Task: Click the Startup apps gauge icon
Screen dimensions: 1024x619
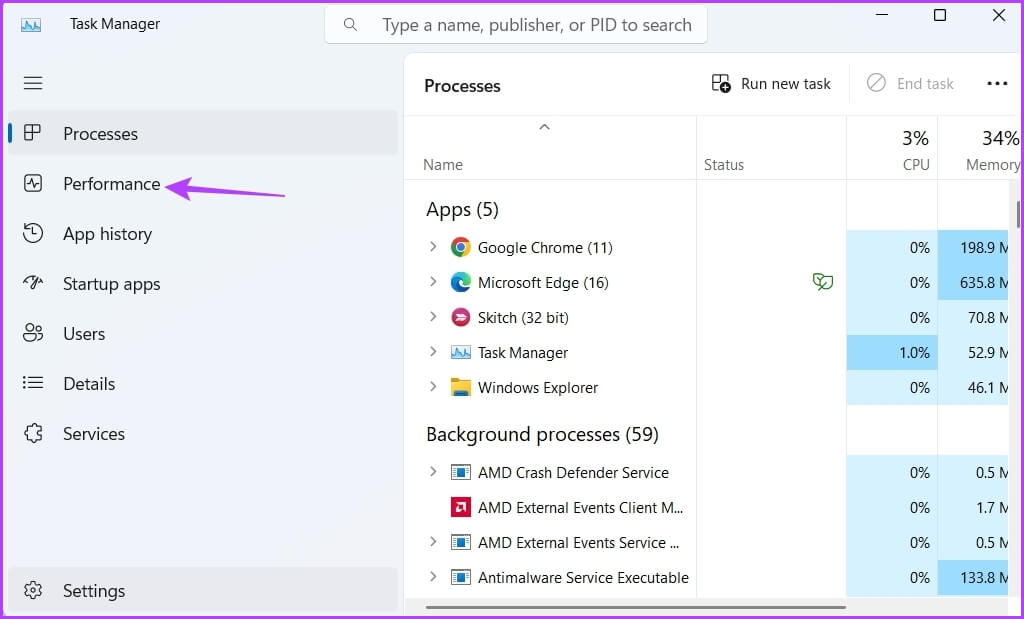Action: pos(33,283)
